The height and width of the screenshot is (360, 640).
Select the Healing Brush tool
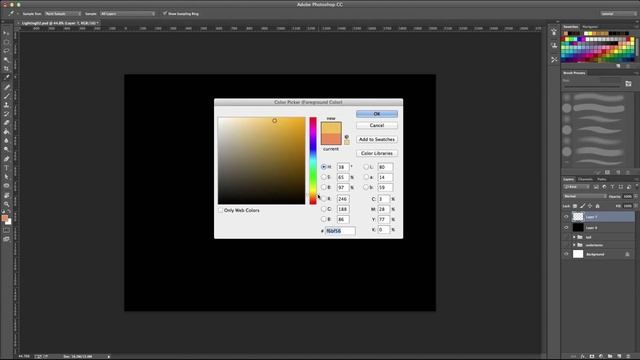pyautogui.click(x=6, y=87)
